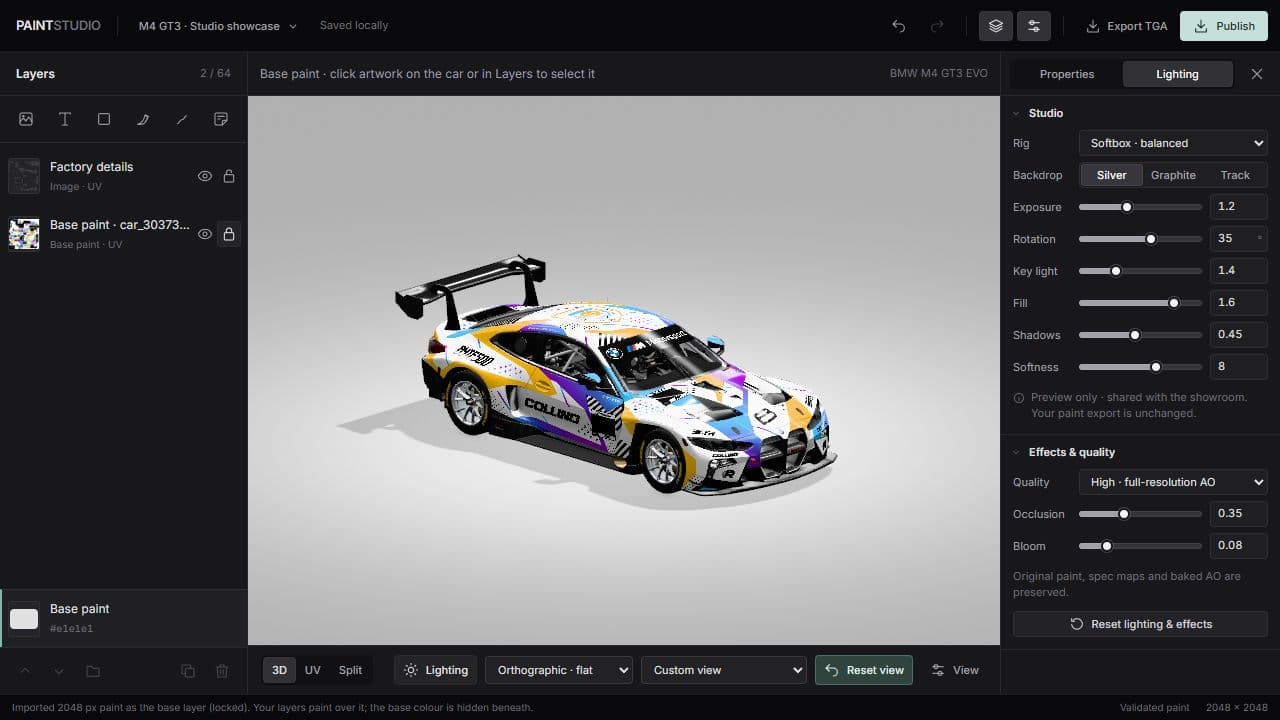This screenshot has width=1280, height=720.
Task: Click the Bloom value field 0.08
Action: 1238,546
